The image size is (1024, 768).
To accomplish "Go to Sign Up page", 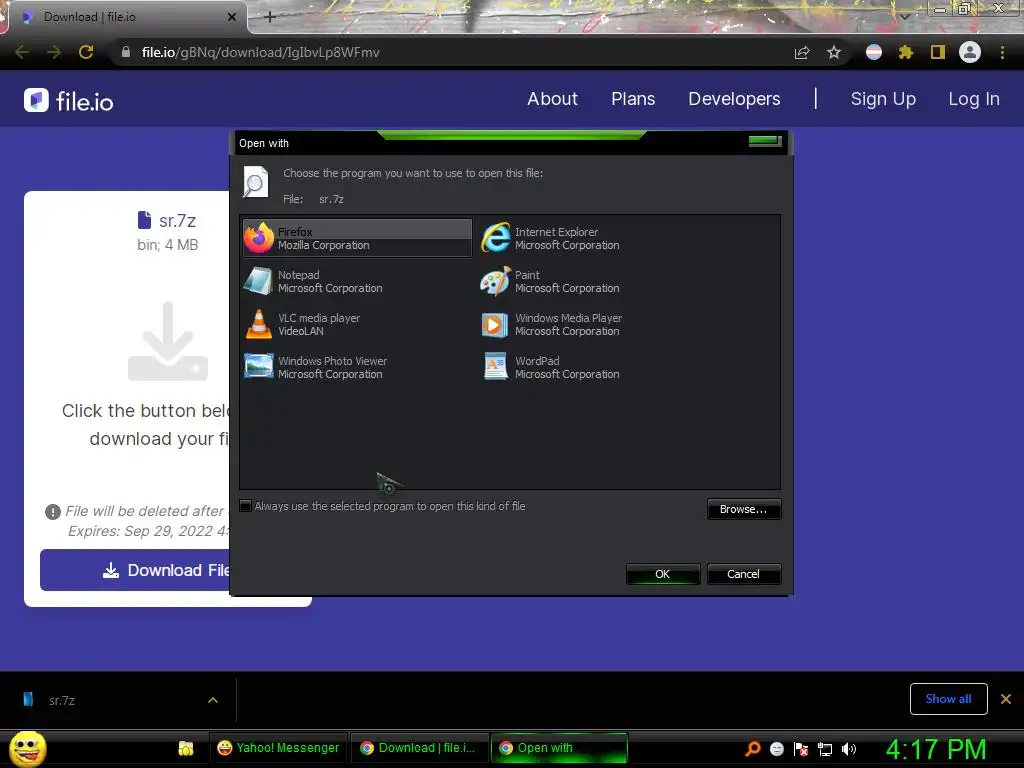I will coord(883,99).
